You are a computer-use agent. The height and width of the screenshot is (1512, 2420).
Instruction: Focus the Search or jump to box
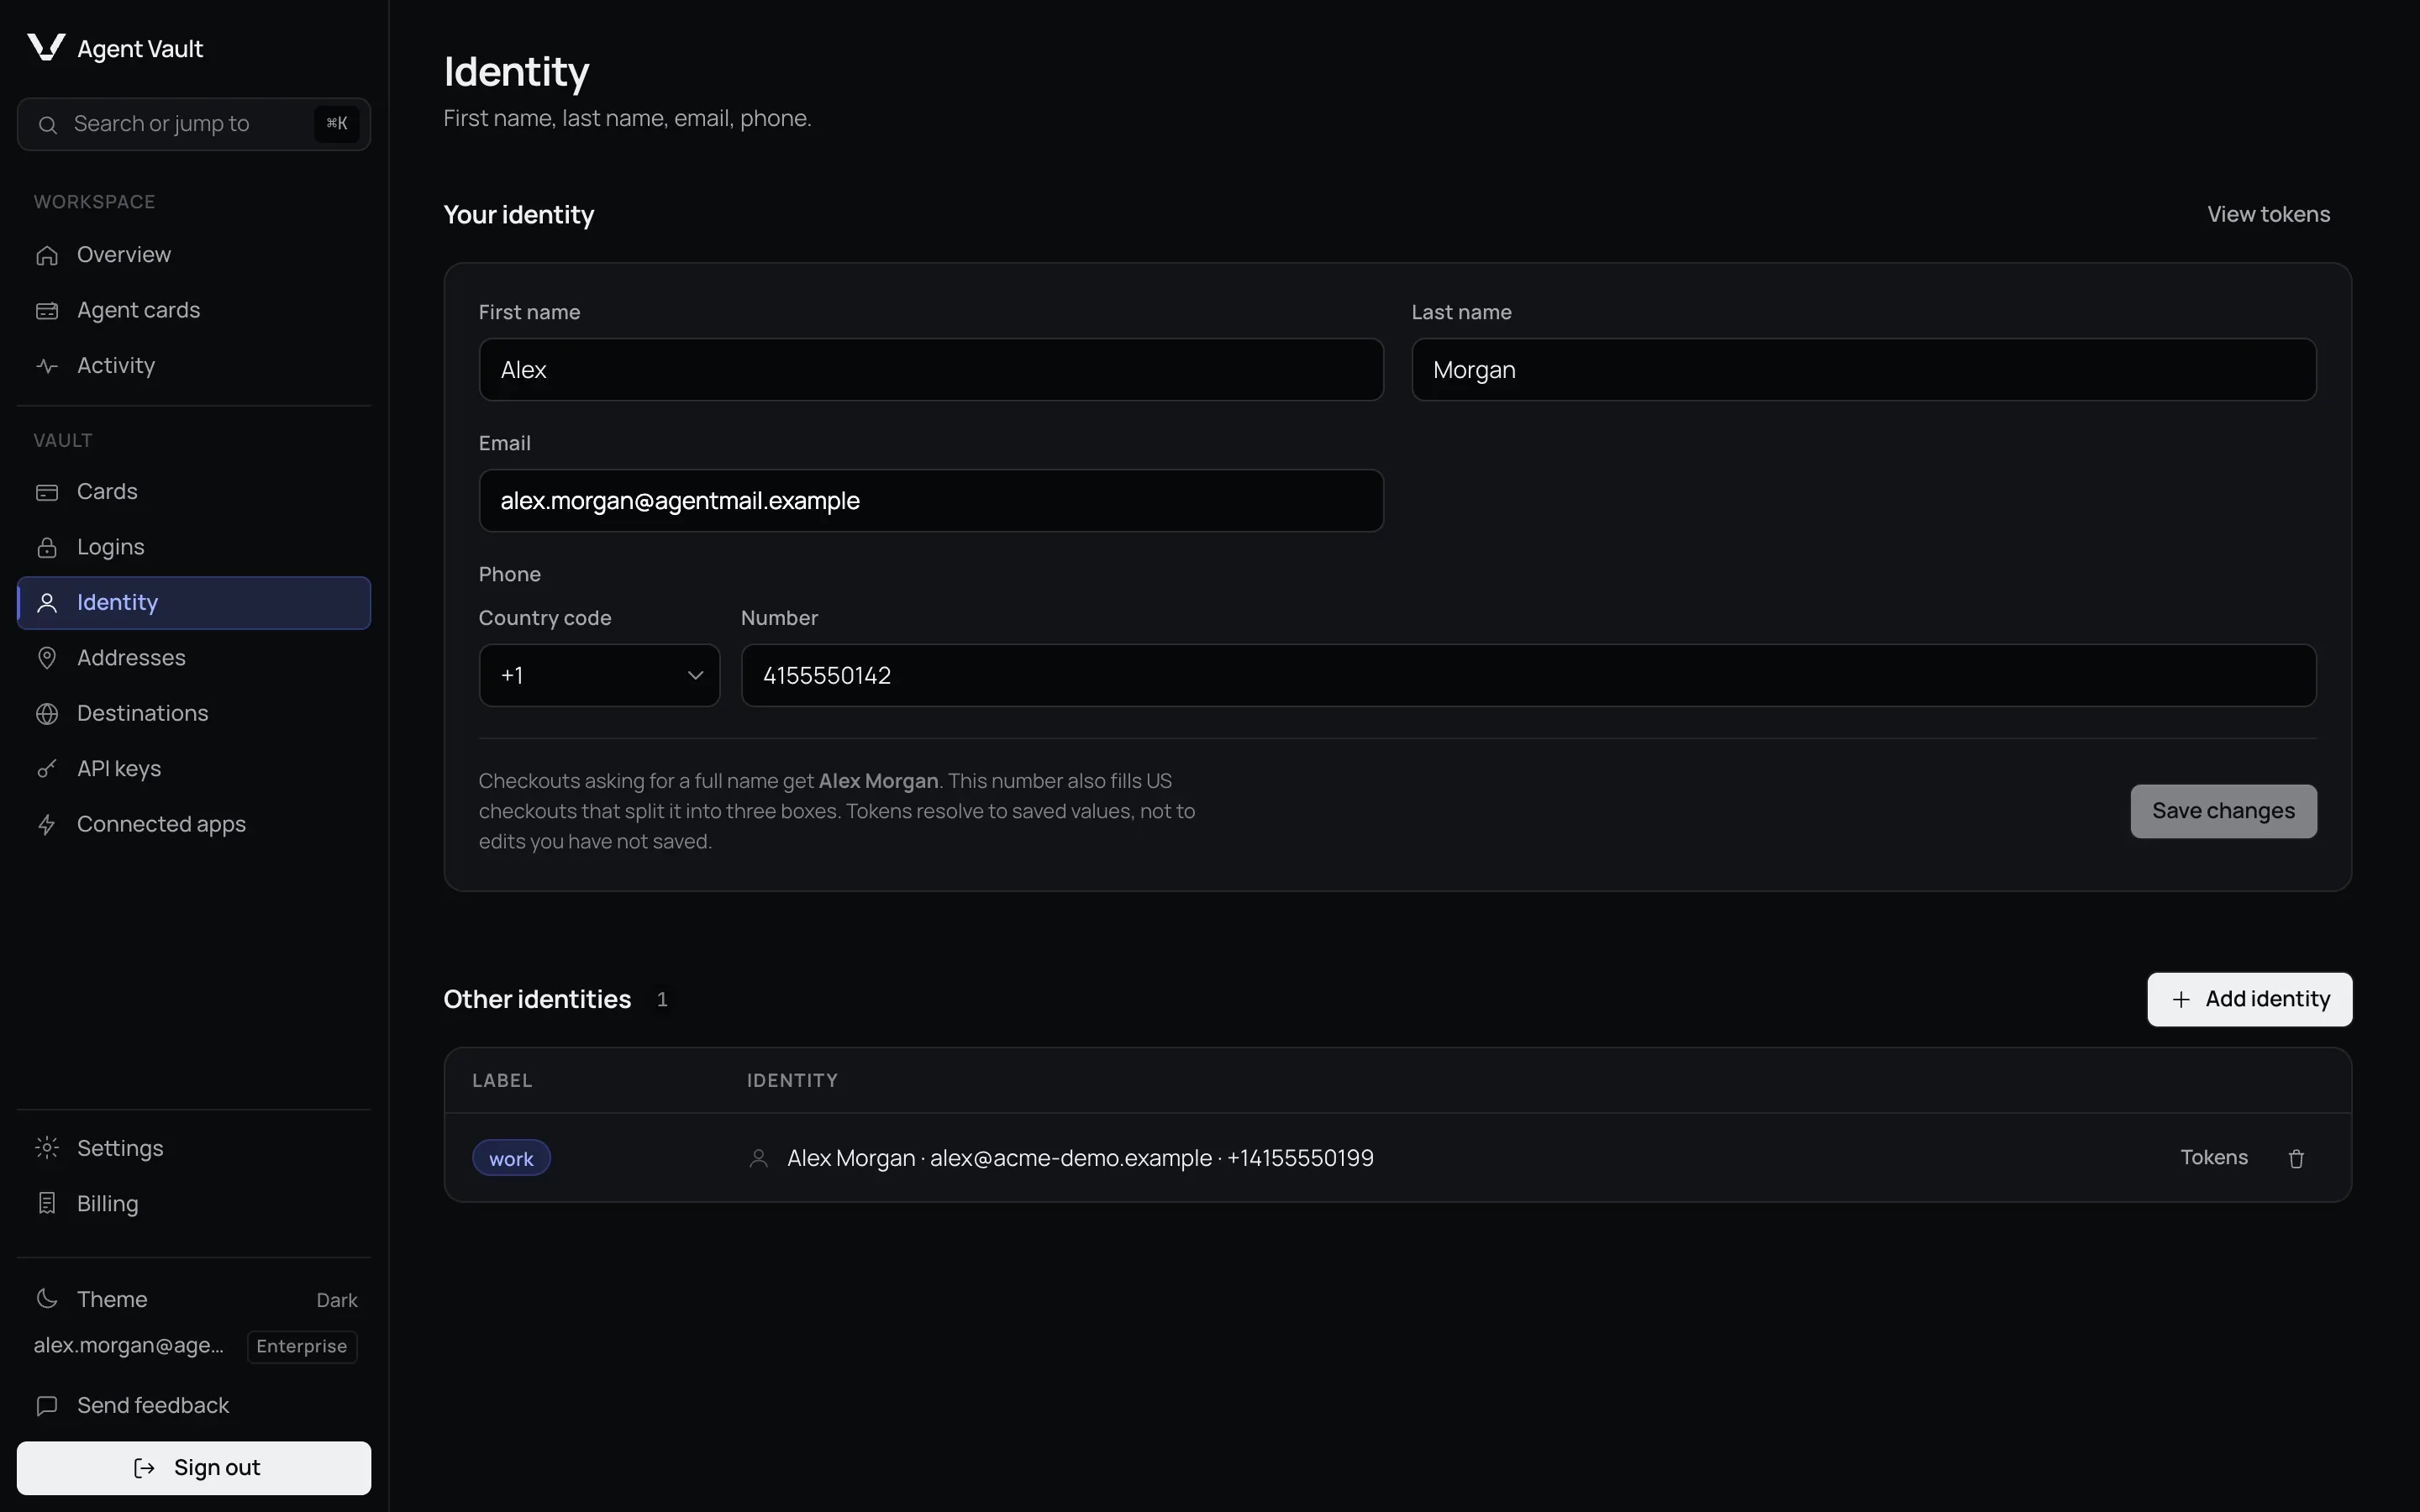(x=194, y=124)
